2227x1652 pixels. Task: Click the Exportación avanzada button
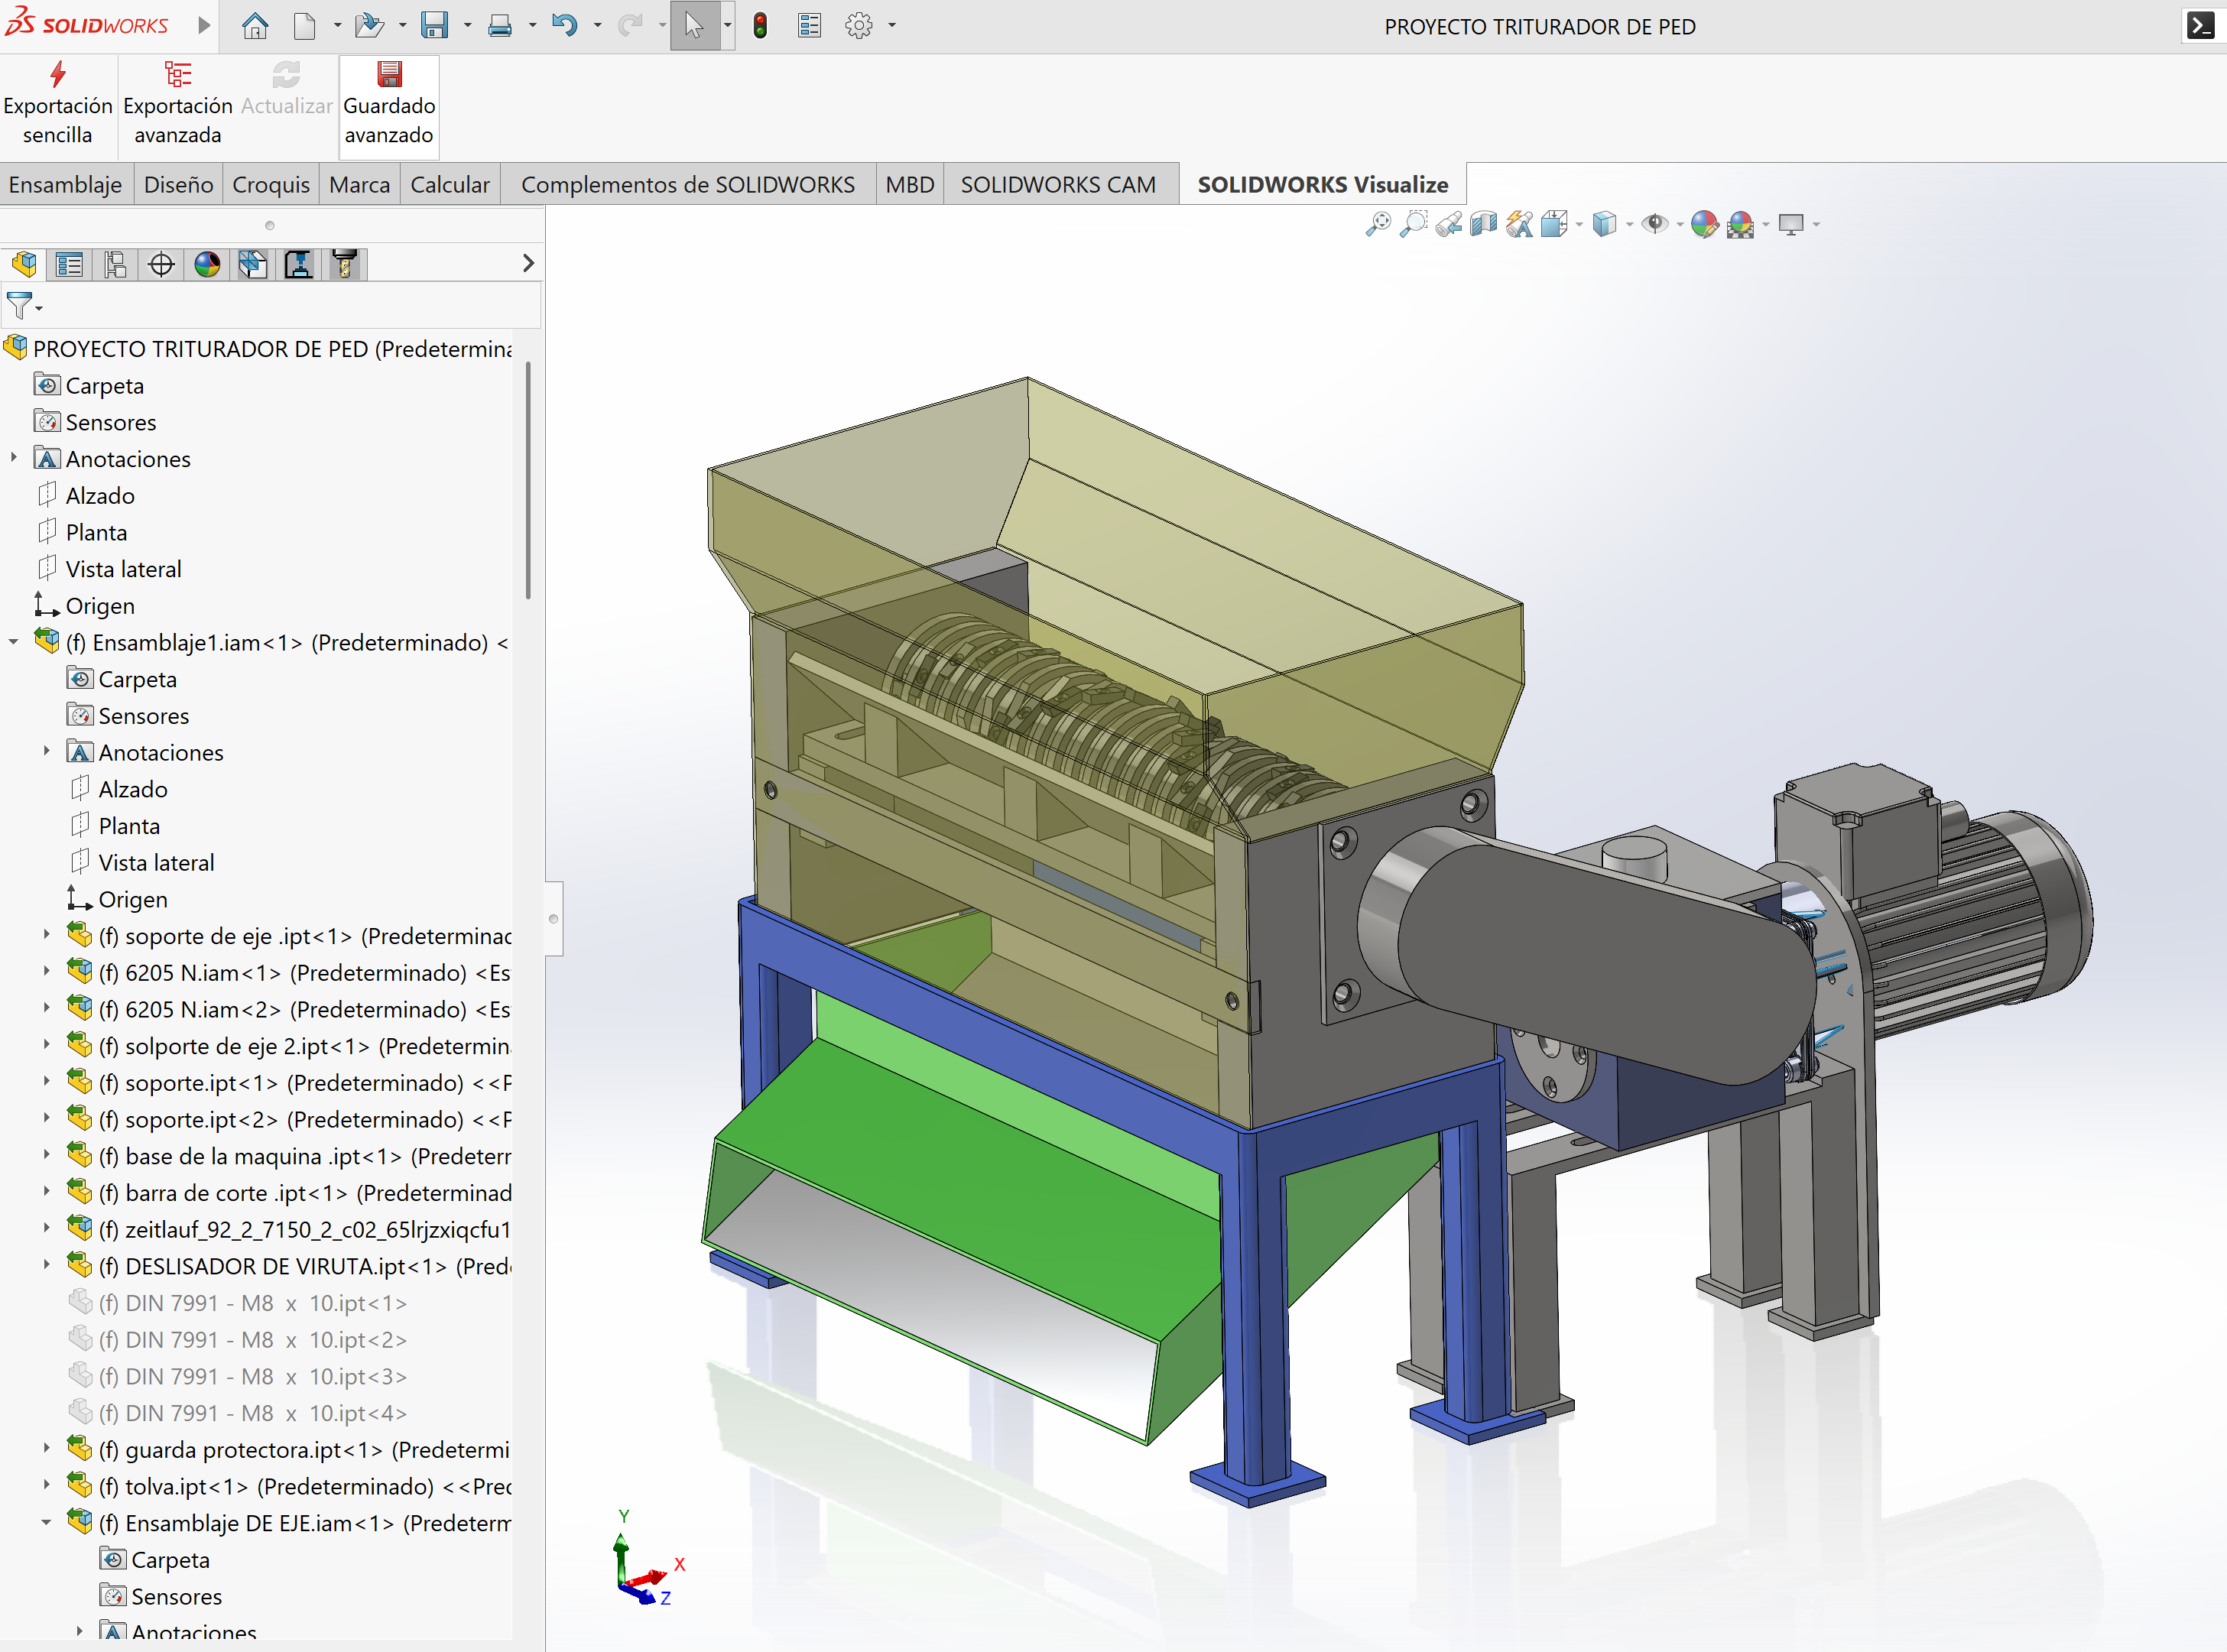tap(177, 105)
